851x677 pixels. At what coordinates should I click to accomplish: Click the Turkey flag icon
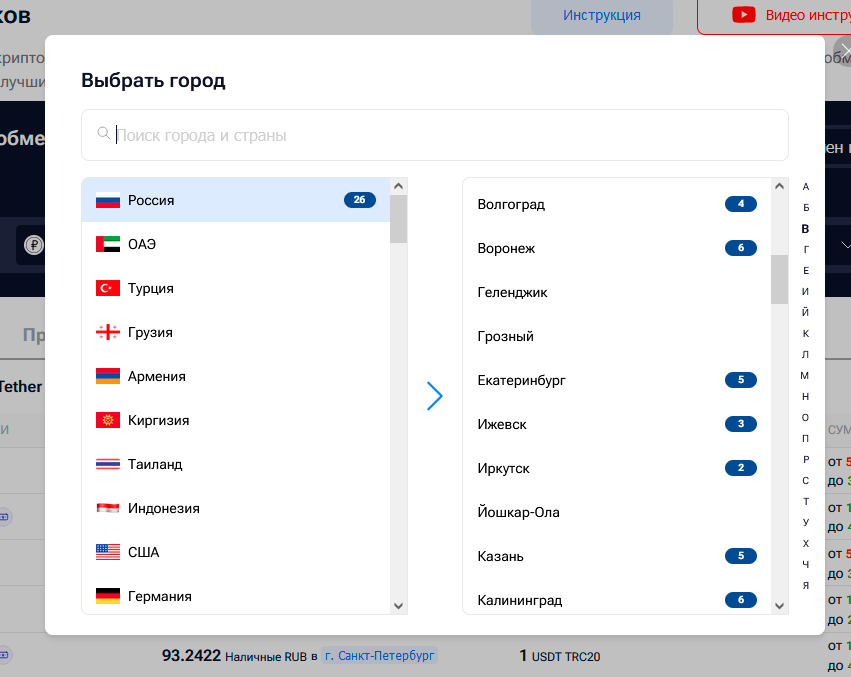[107, 288]
